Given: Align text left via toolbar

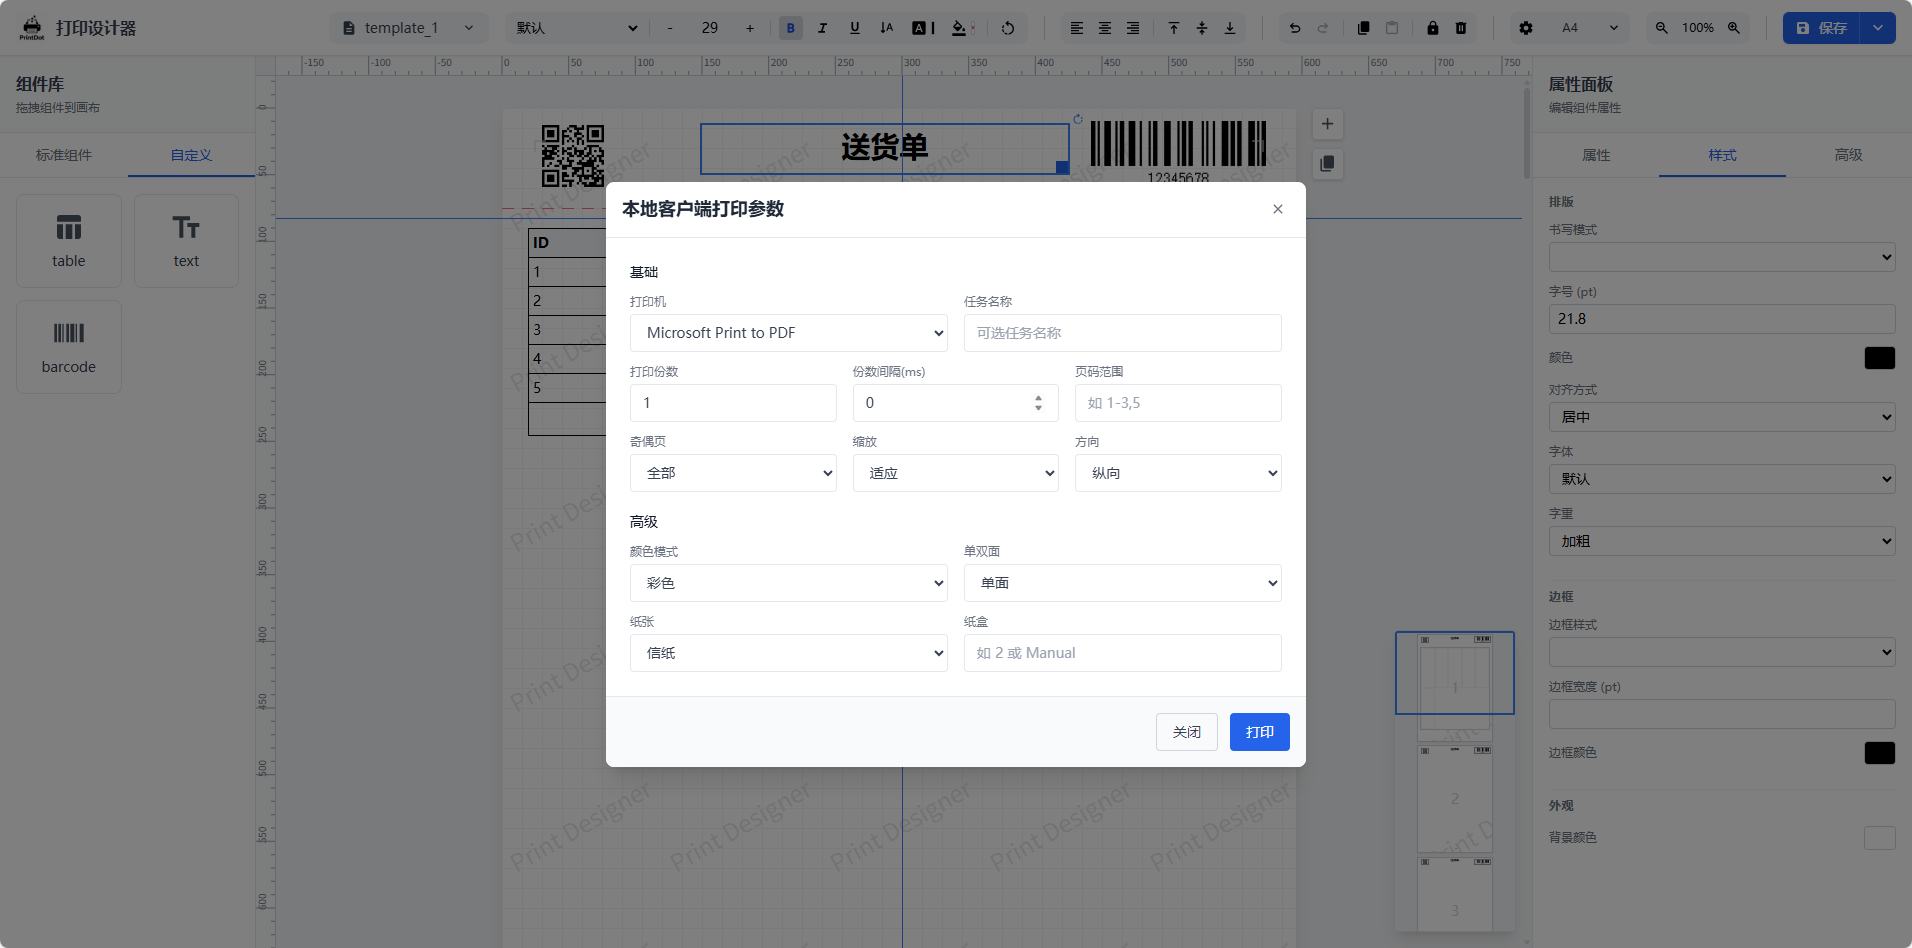Looking at the screenshot, I should (1077, 28).
